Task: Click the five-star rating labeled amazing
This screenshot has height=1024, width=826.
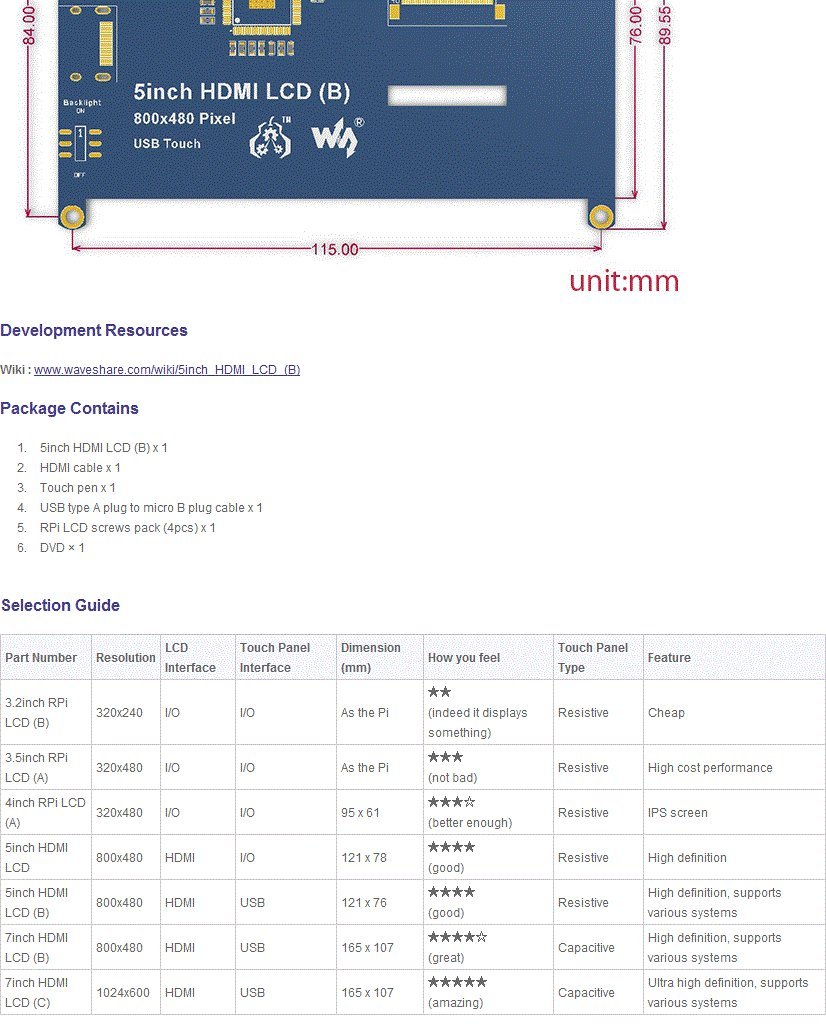Action: (458, 982)
